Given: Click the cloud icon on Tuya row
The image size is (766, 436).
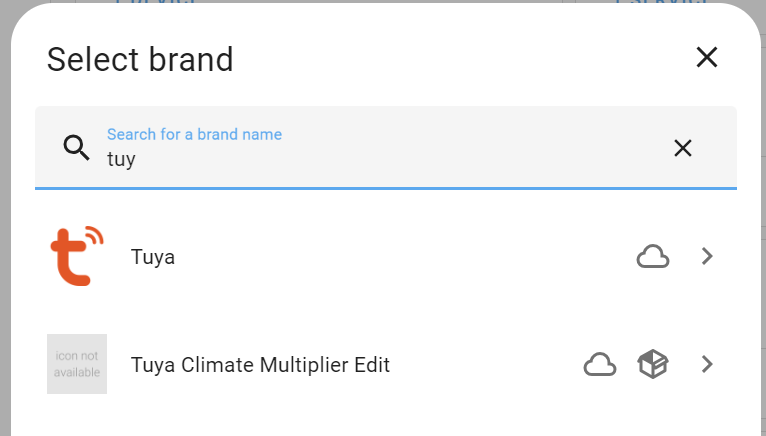Looking at the screenshot, I should coord(653,257).
